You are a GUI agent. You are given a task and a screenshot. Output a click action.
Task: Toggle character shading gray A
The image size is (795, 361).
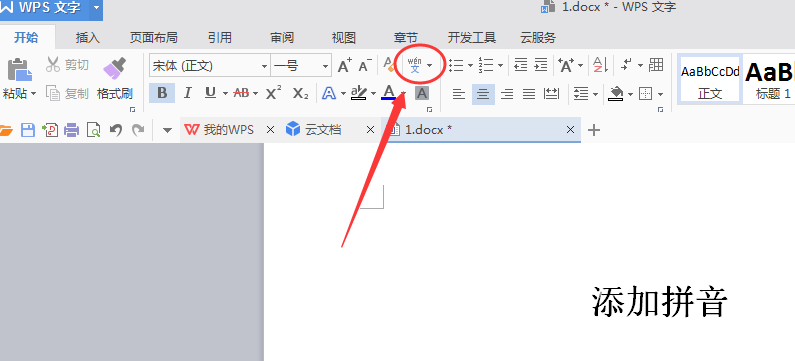(x=422, y=93)
